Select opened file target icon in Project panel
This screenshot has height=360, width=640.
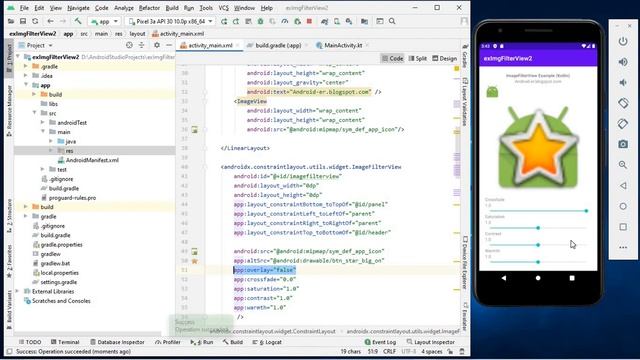click(x=129, y=45)
